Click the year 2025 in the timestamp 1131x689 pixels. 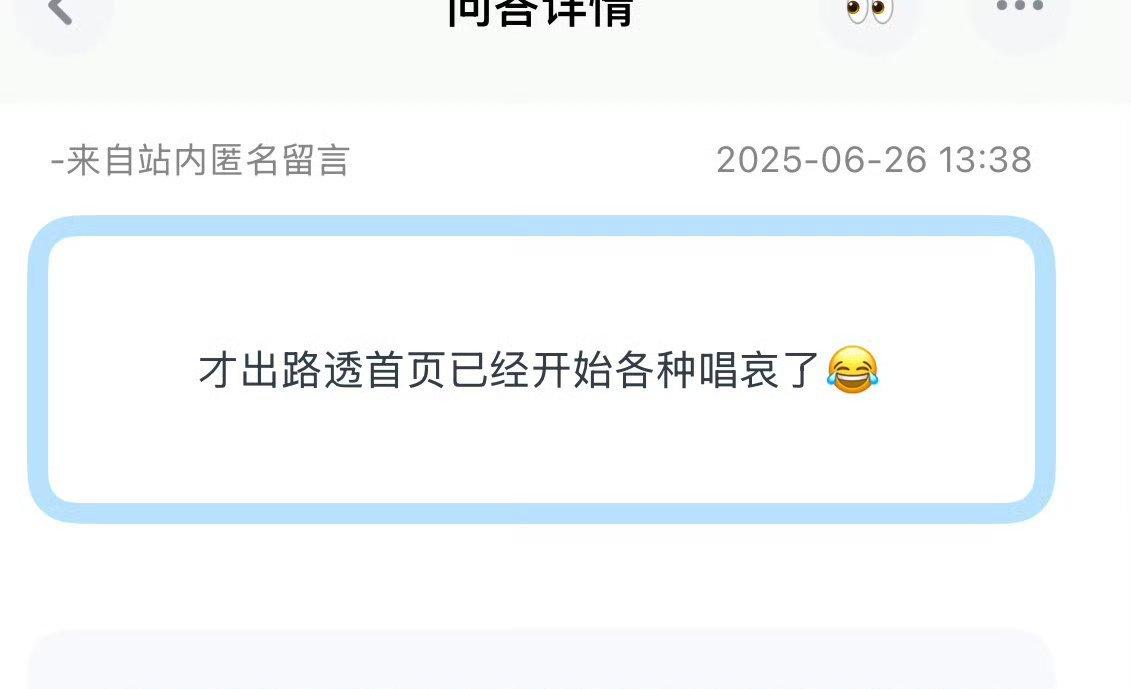point(758,159)
